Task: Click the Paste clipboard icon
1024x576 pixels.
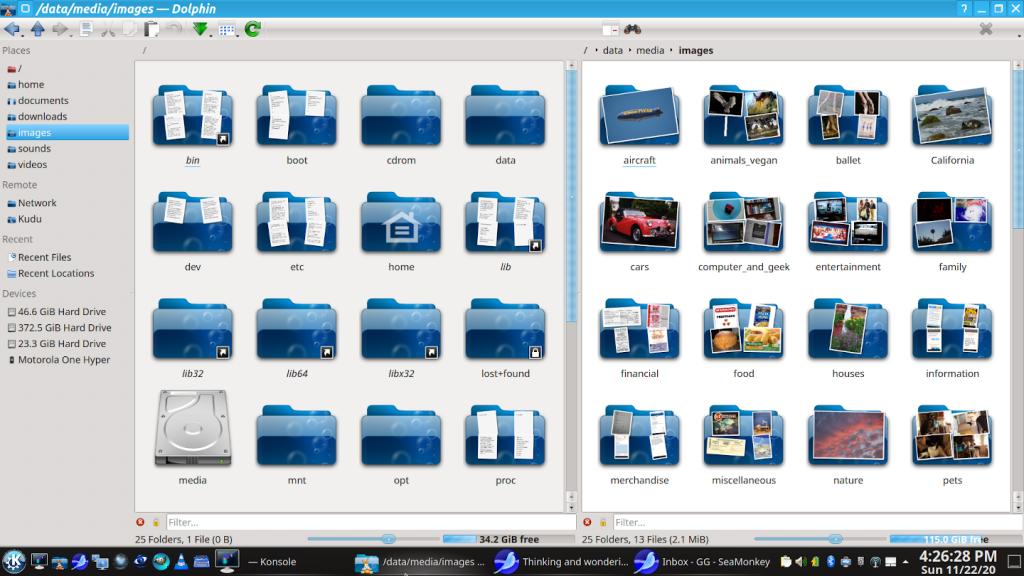Action: coord(152,29)
